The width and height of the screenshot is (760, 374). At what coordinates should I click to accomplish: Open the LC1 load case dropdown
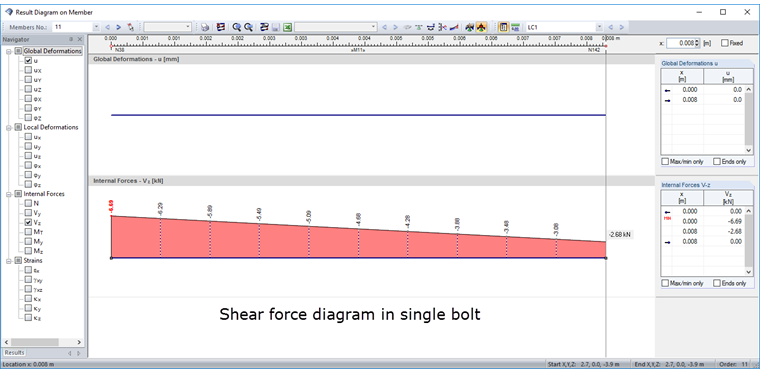600,27
